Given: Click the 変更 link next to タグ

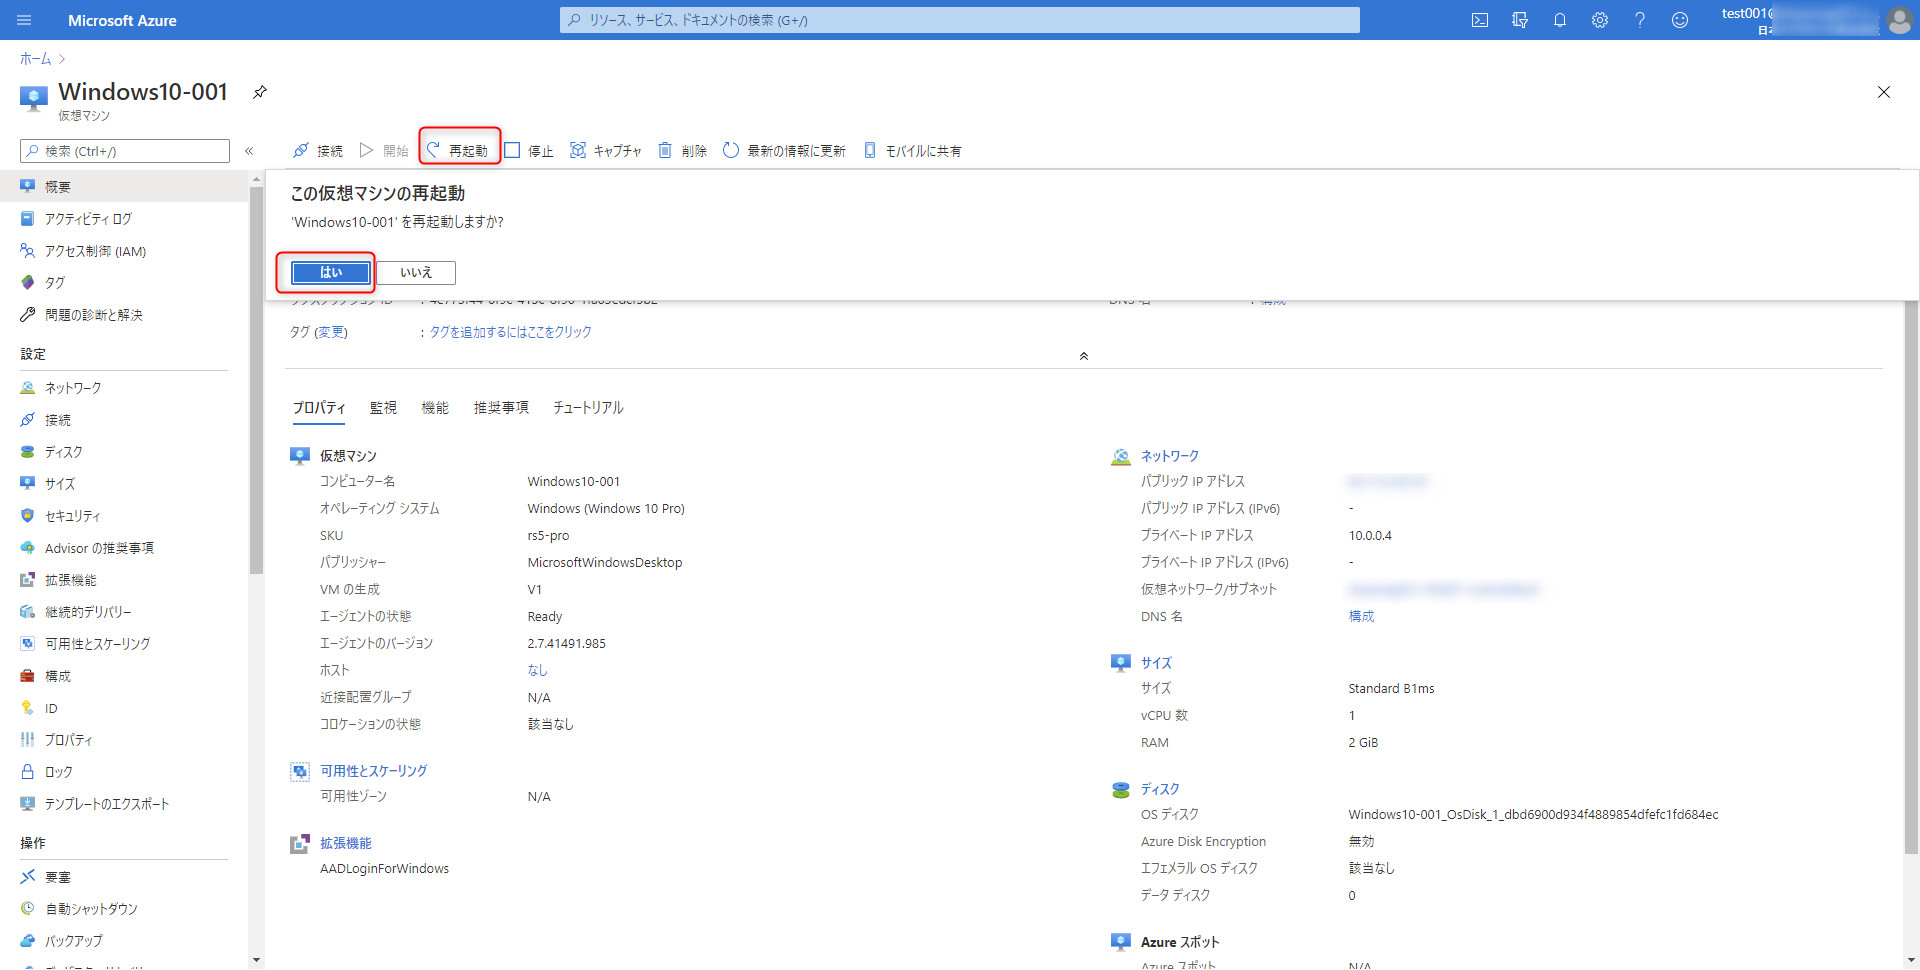Looking at the screenshot, I should 331,332.
